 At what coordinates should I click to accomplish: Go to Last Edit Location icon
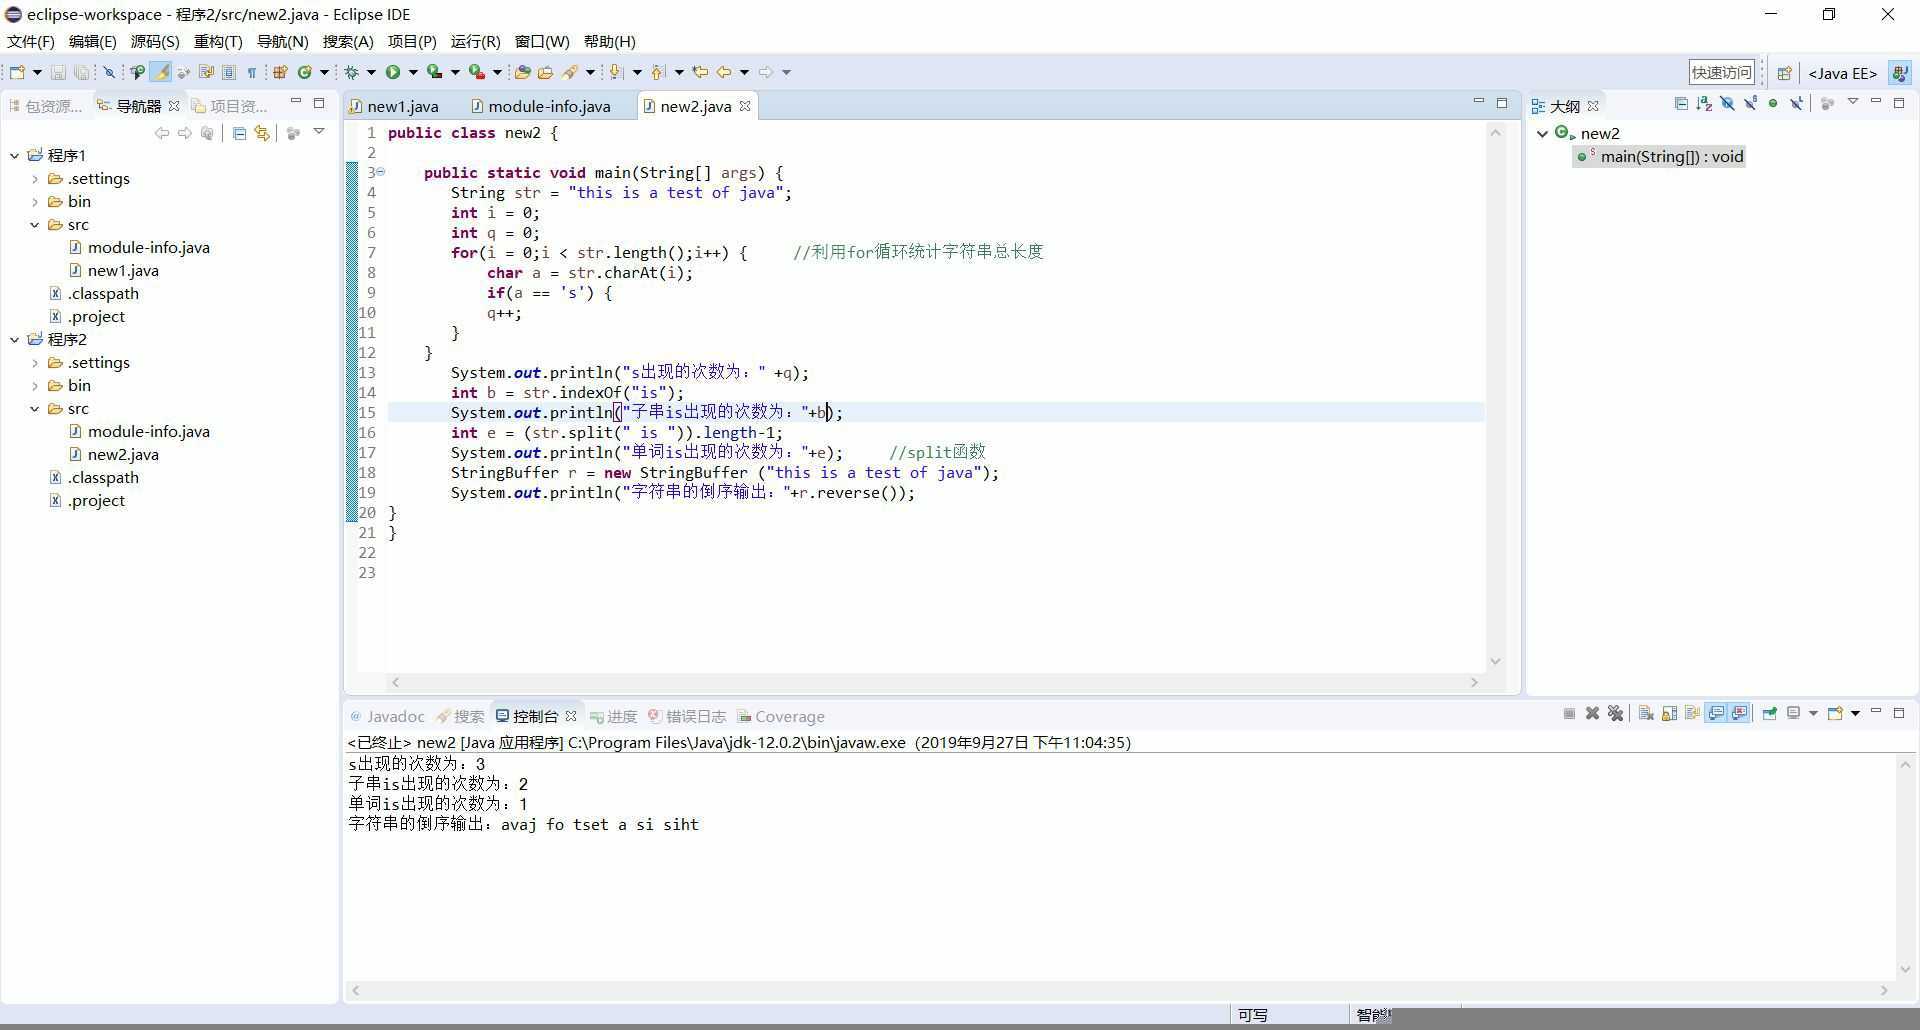pyautogui.click(x=700, y=72)
